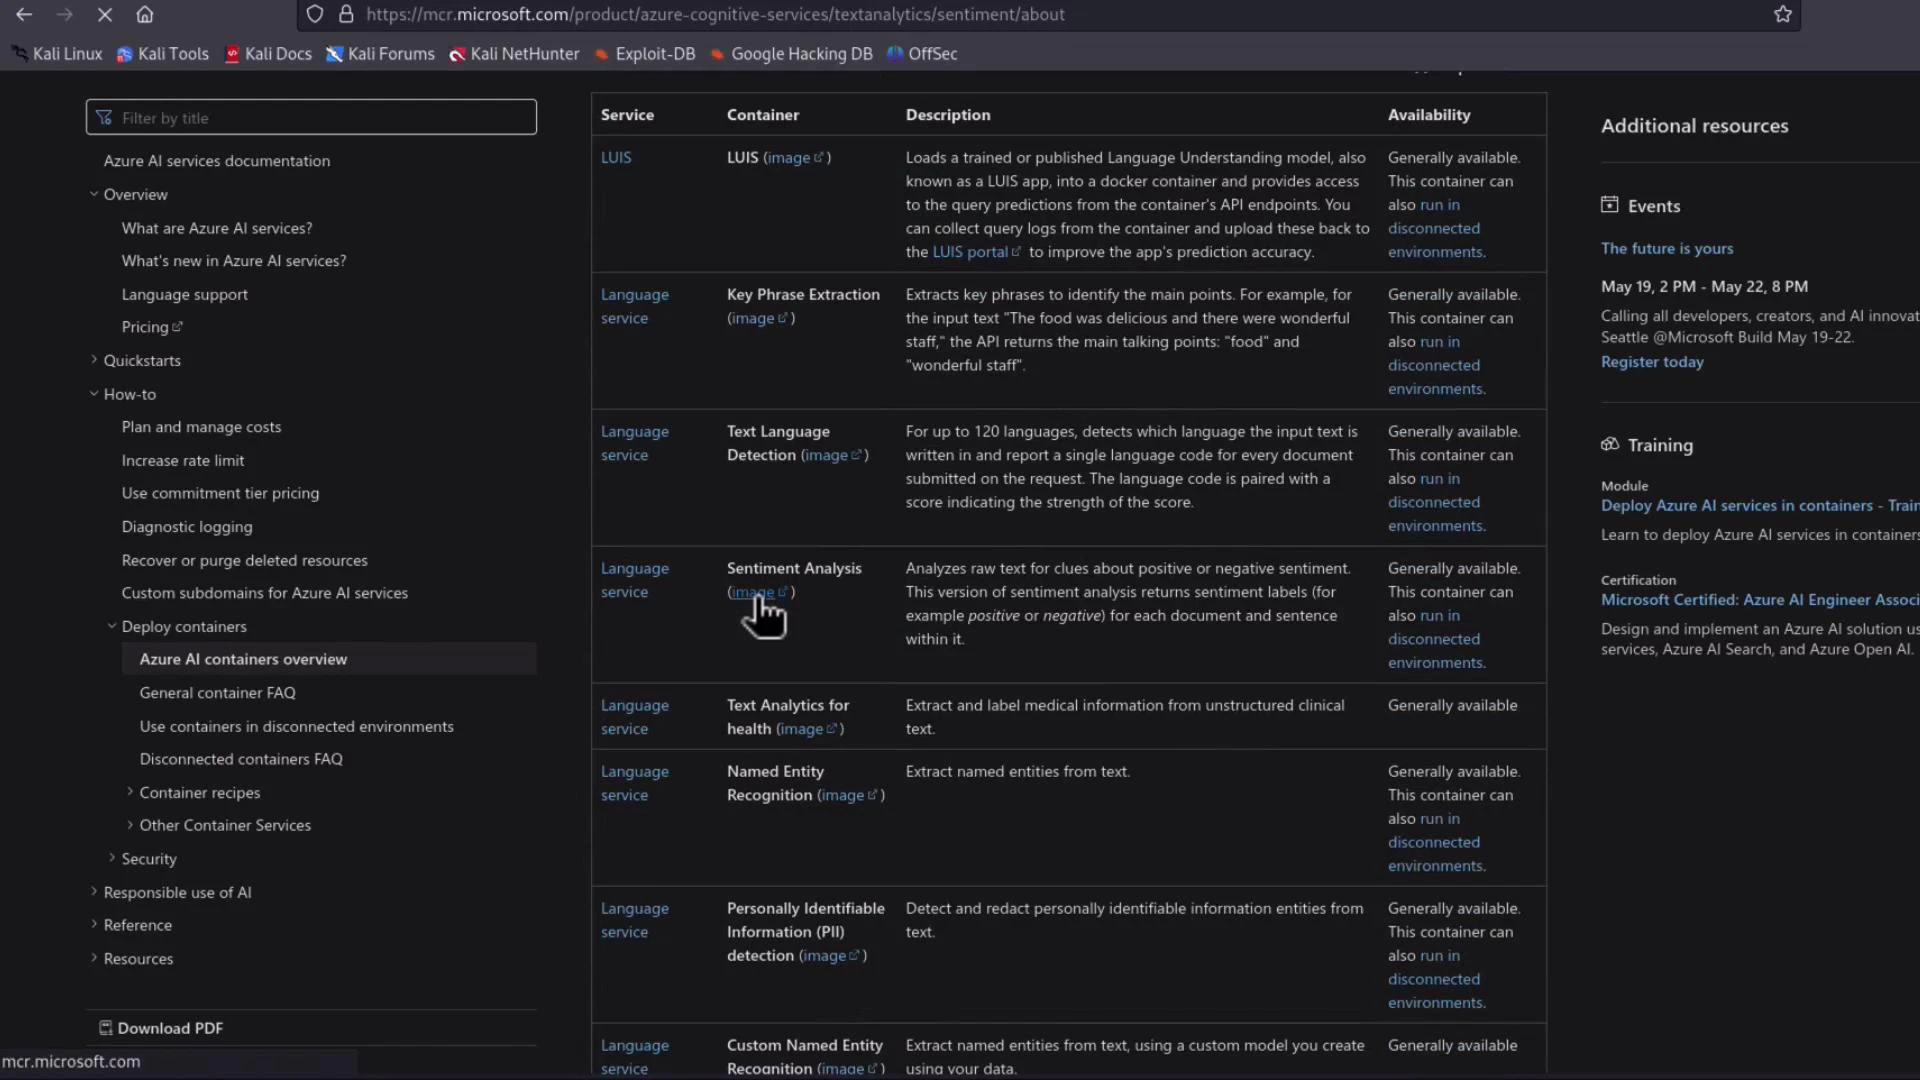Expand the Container recipes section
Image resolution: width=1920 pixels, height=1080 pixels.
point(129,792)
